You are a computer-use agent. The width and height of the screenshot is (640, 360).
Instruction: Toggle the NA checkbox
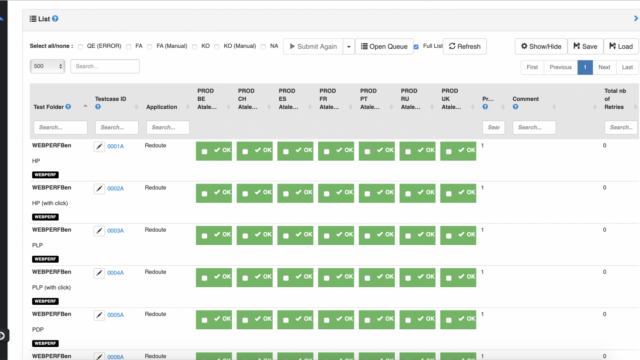[263, 47]
